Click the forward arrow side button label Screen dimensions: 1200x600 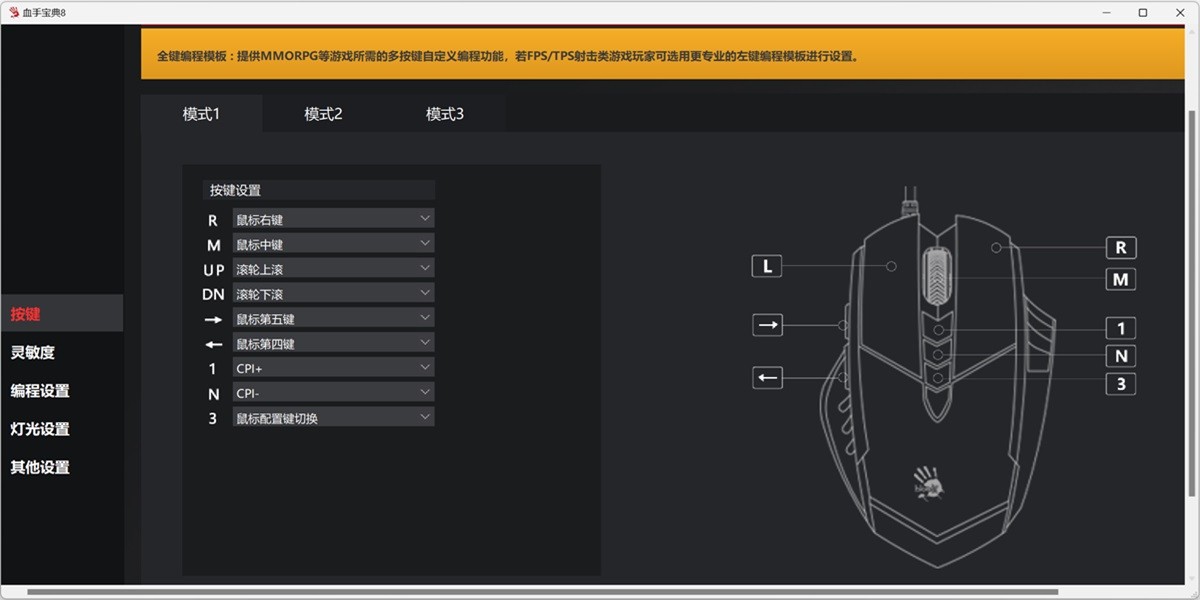point(767,325)
